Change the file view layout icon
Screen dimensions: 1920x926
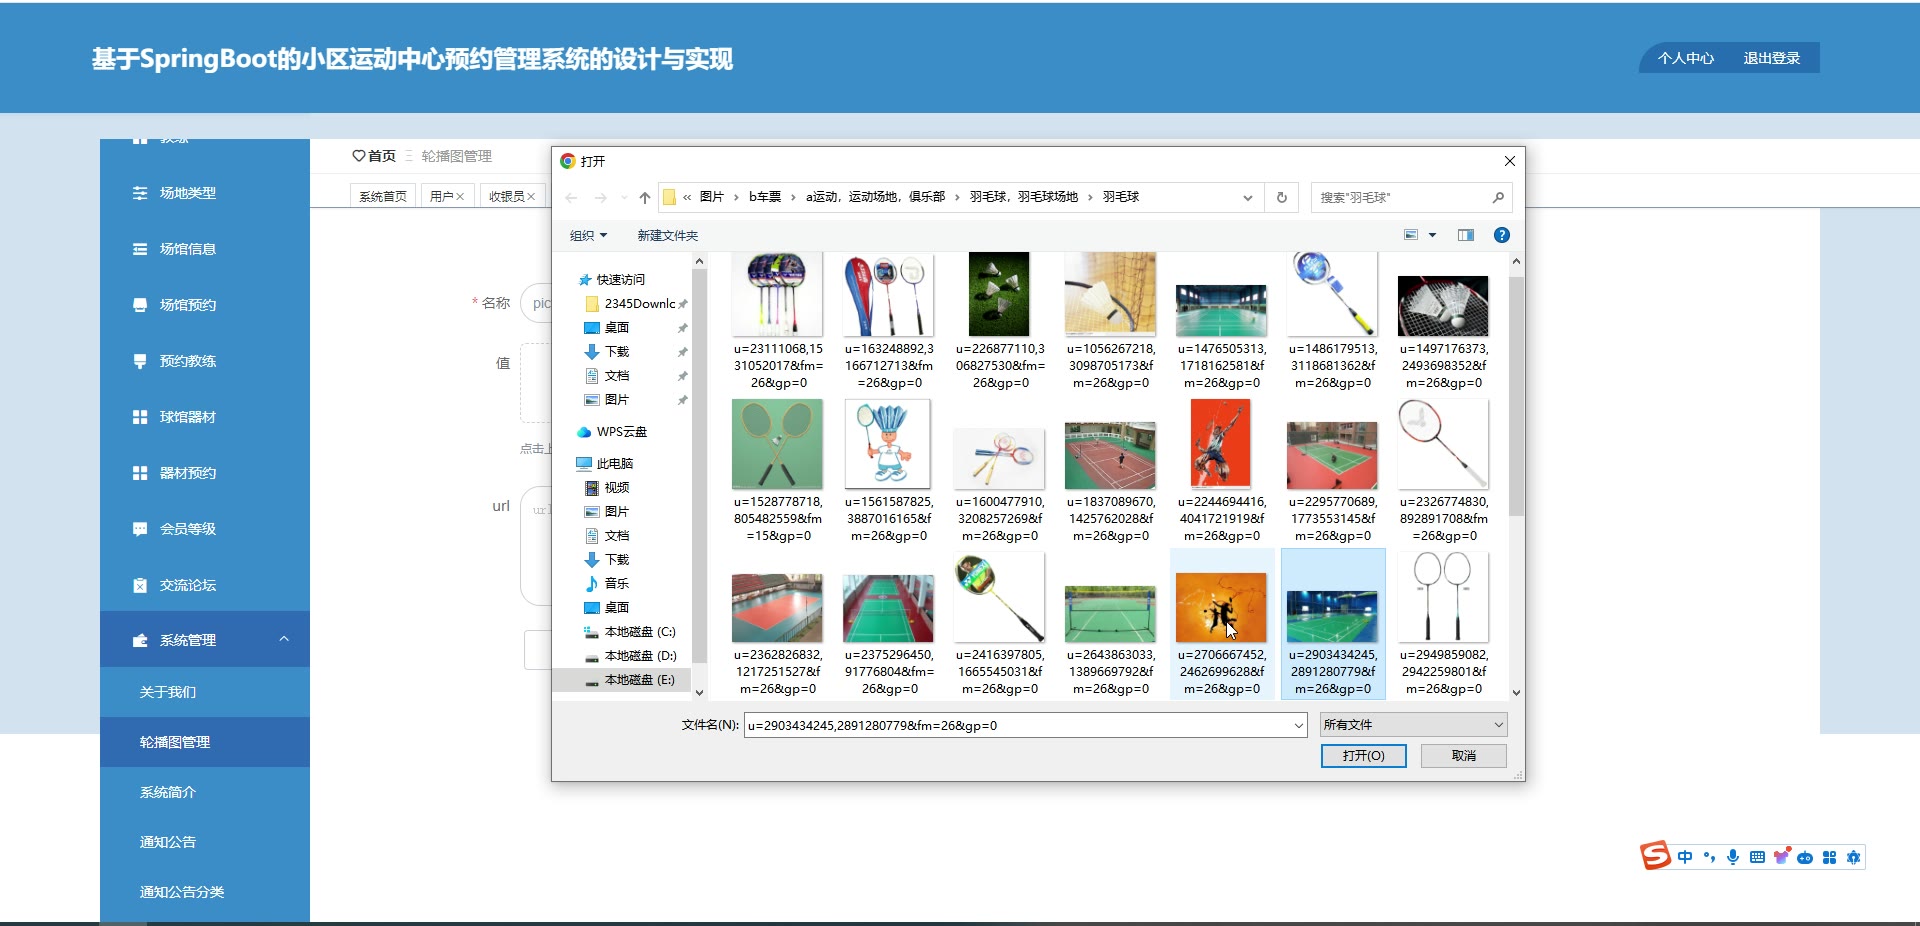[x=1411, y=235]
